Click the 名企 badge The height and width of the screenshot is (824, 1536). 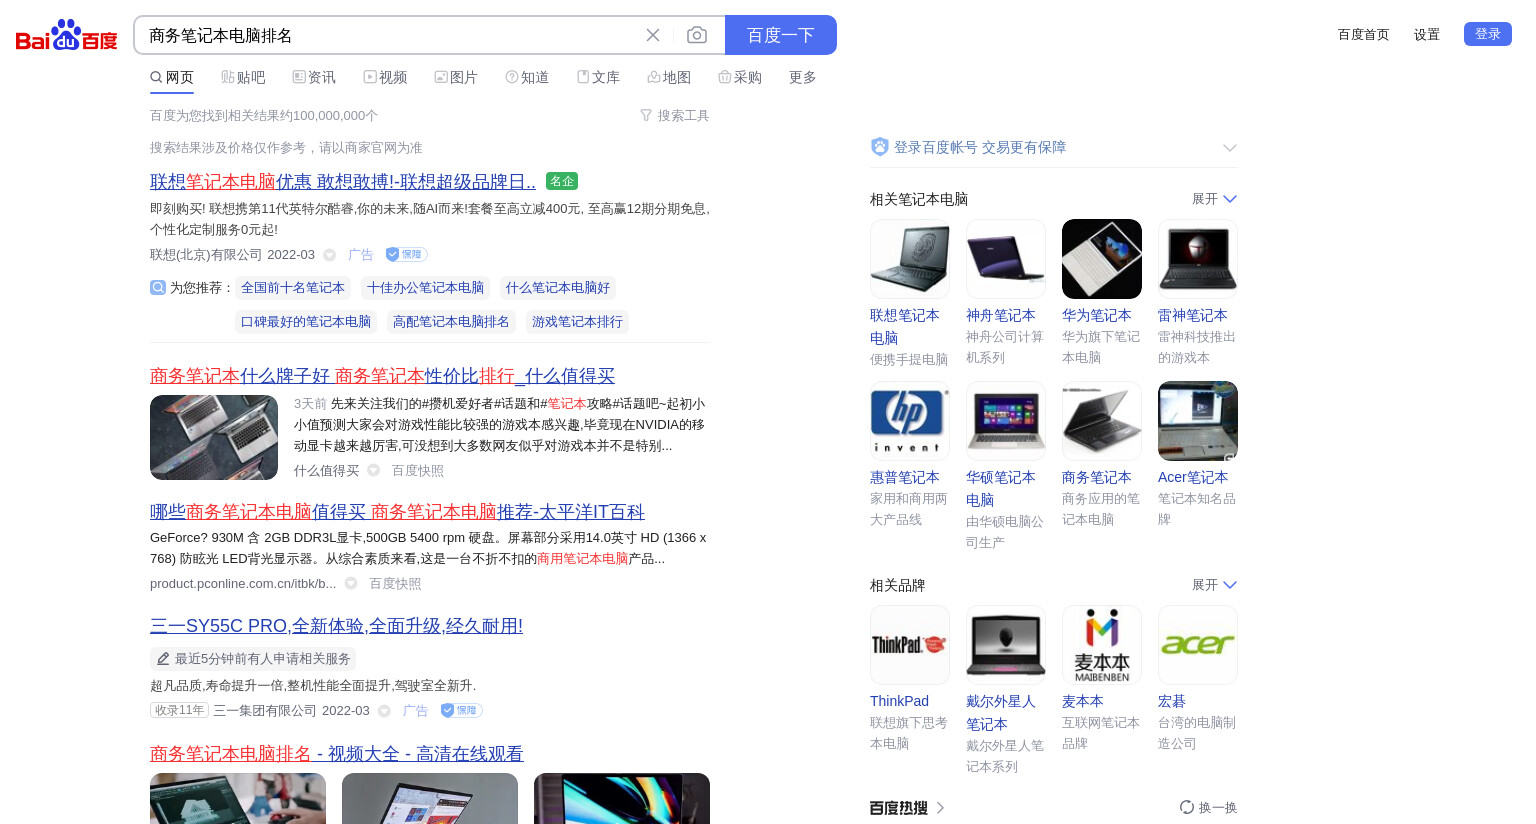coord(562,181)
